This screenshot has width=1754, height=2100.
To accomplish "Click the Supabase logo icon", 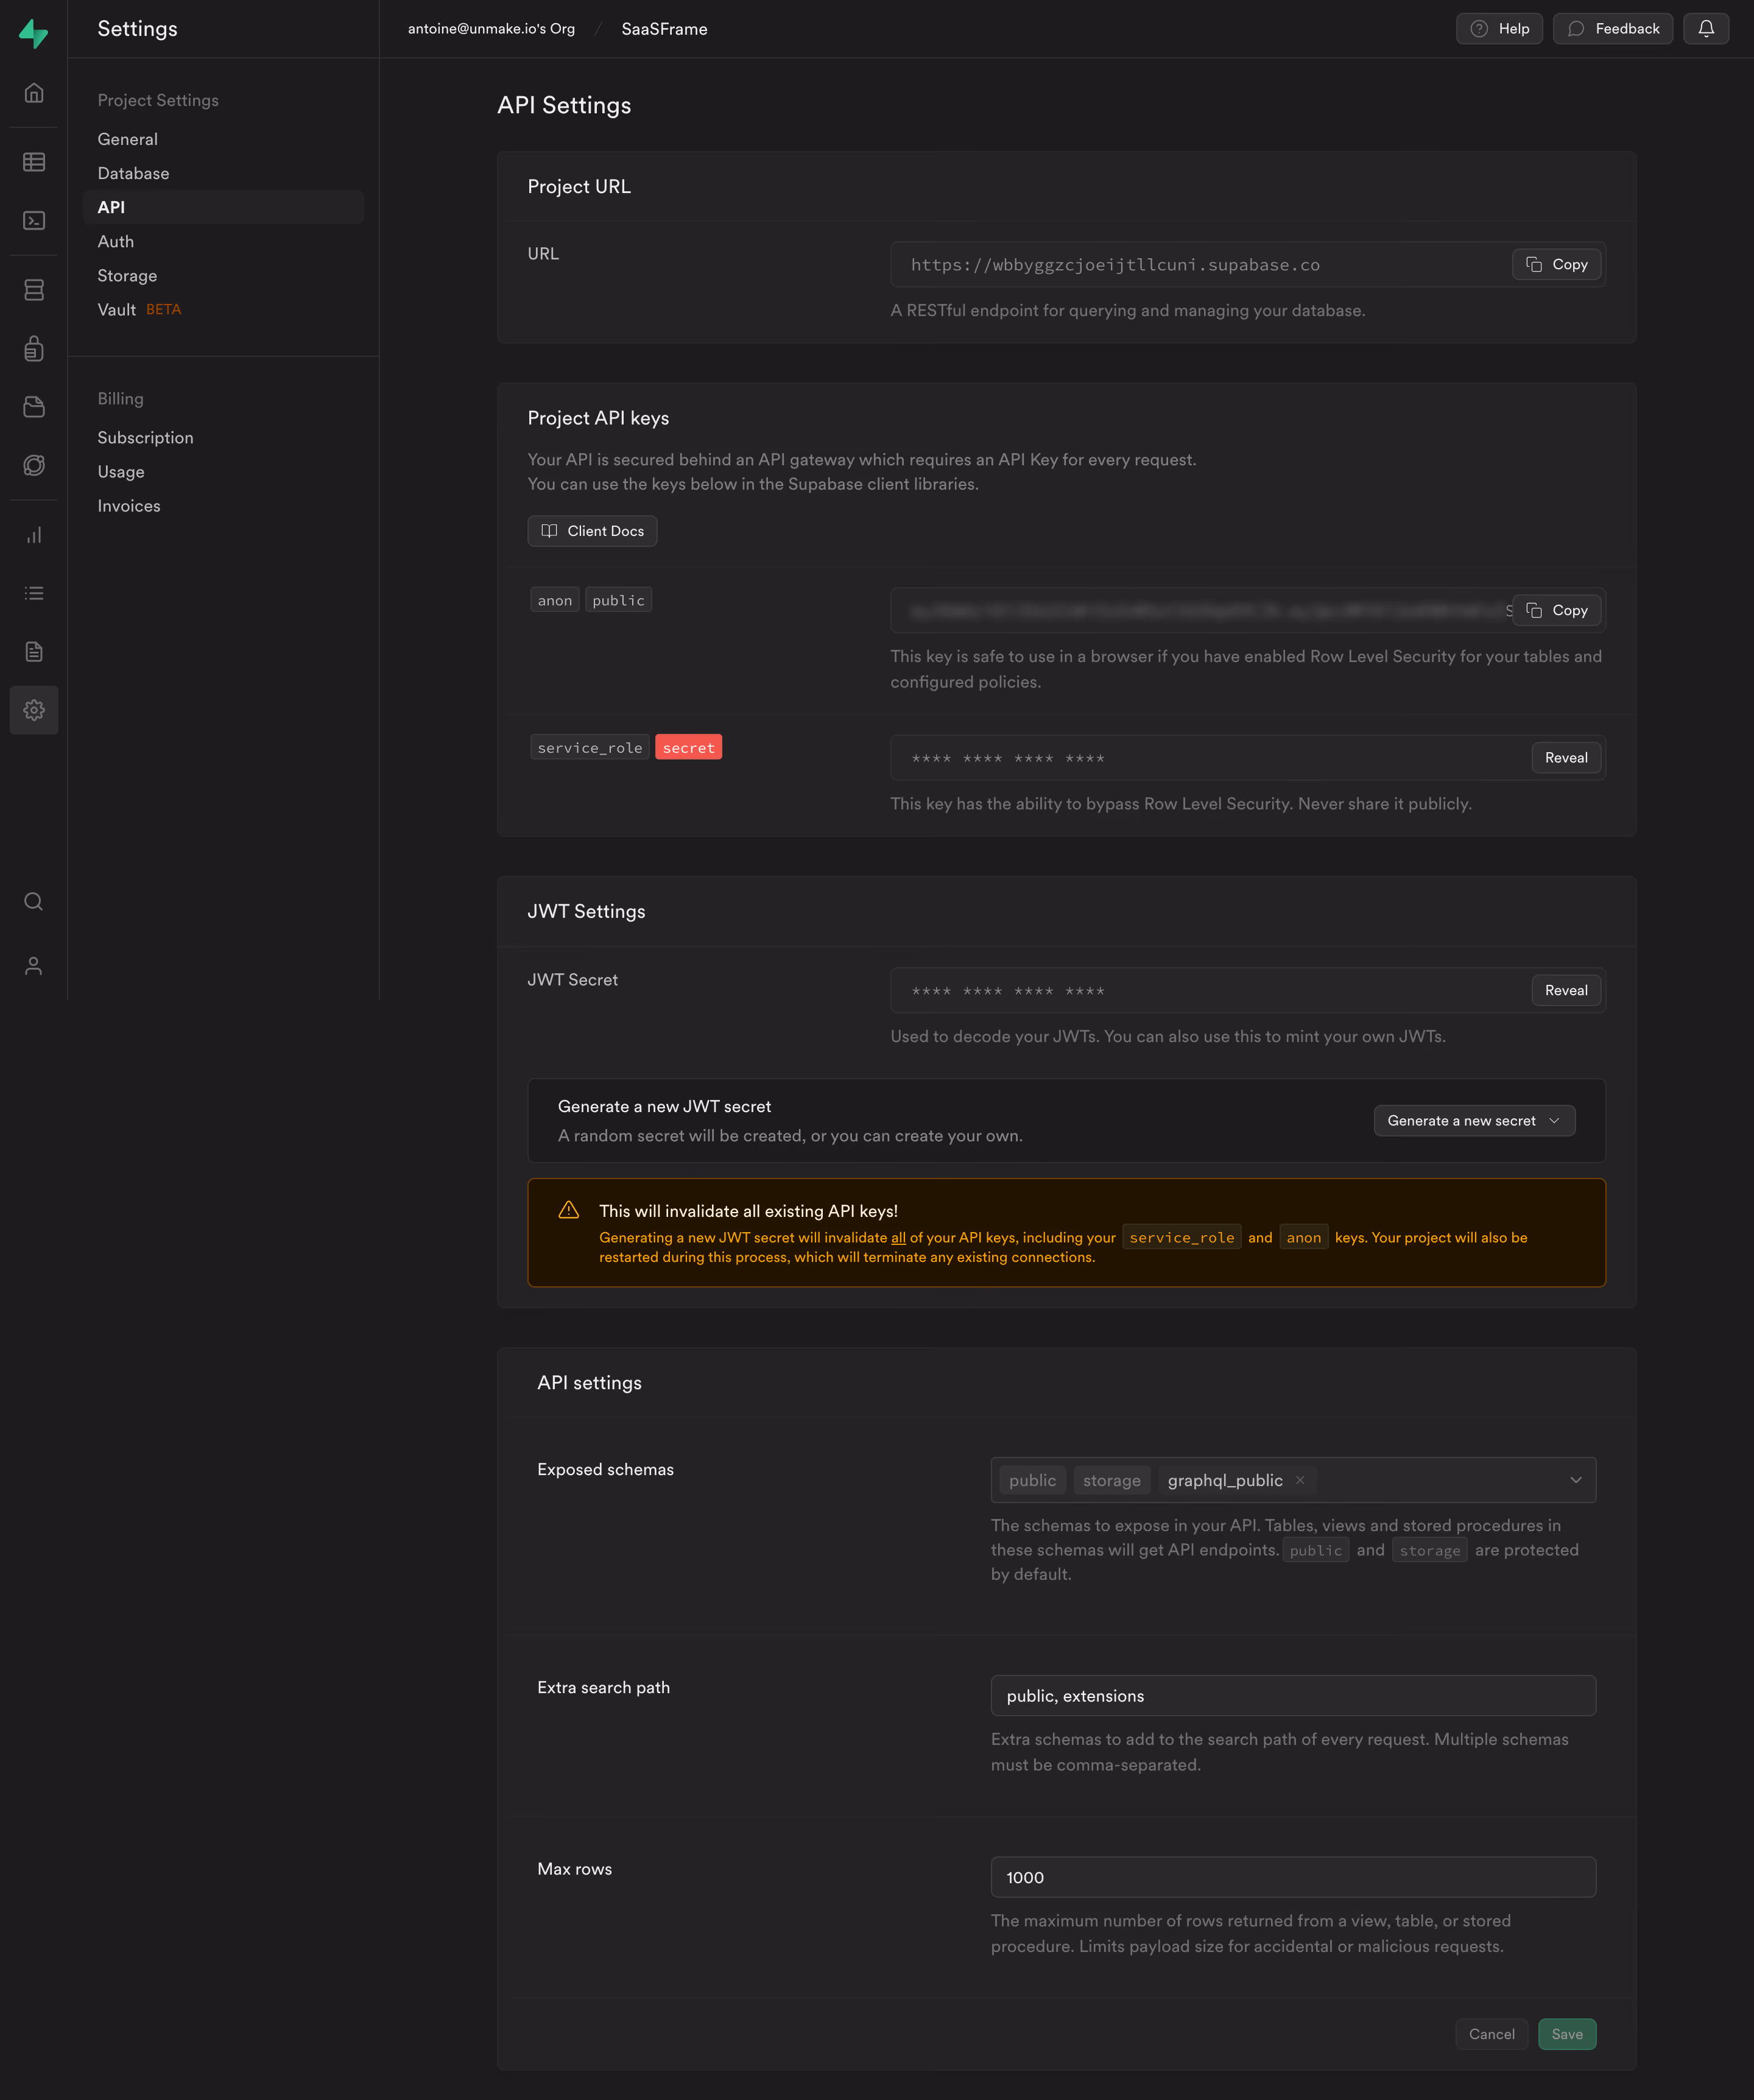I will 33,33.
